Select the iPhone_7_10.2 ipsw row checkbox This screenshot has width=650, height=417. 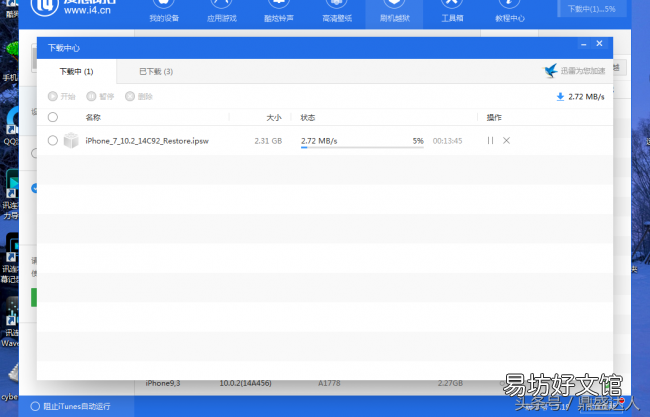click(x=53, y=141)
